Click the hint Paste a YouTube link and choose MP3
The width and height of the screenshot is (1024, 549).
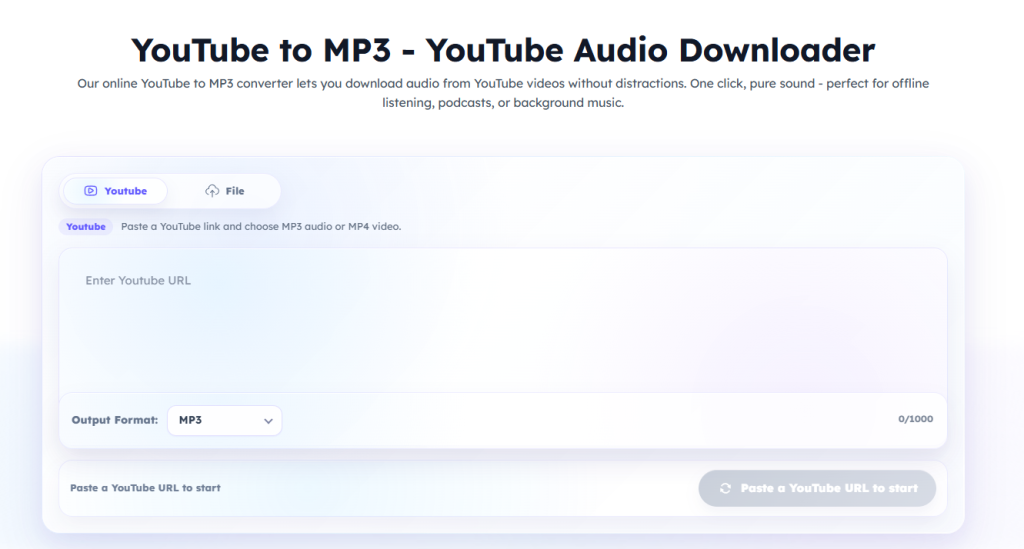click(261, 227)
